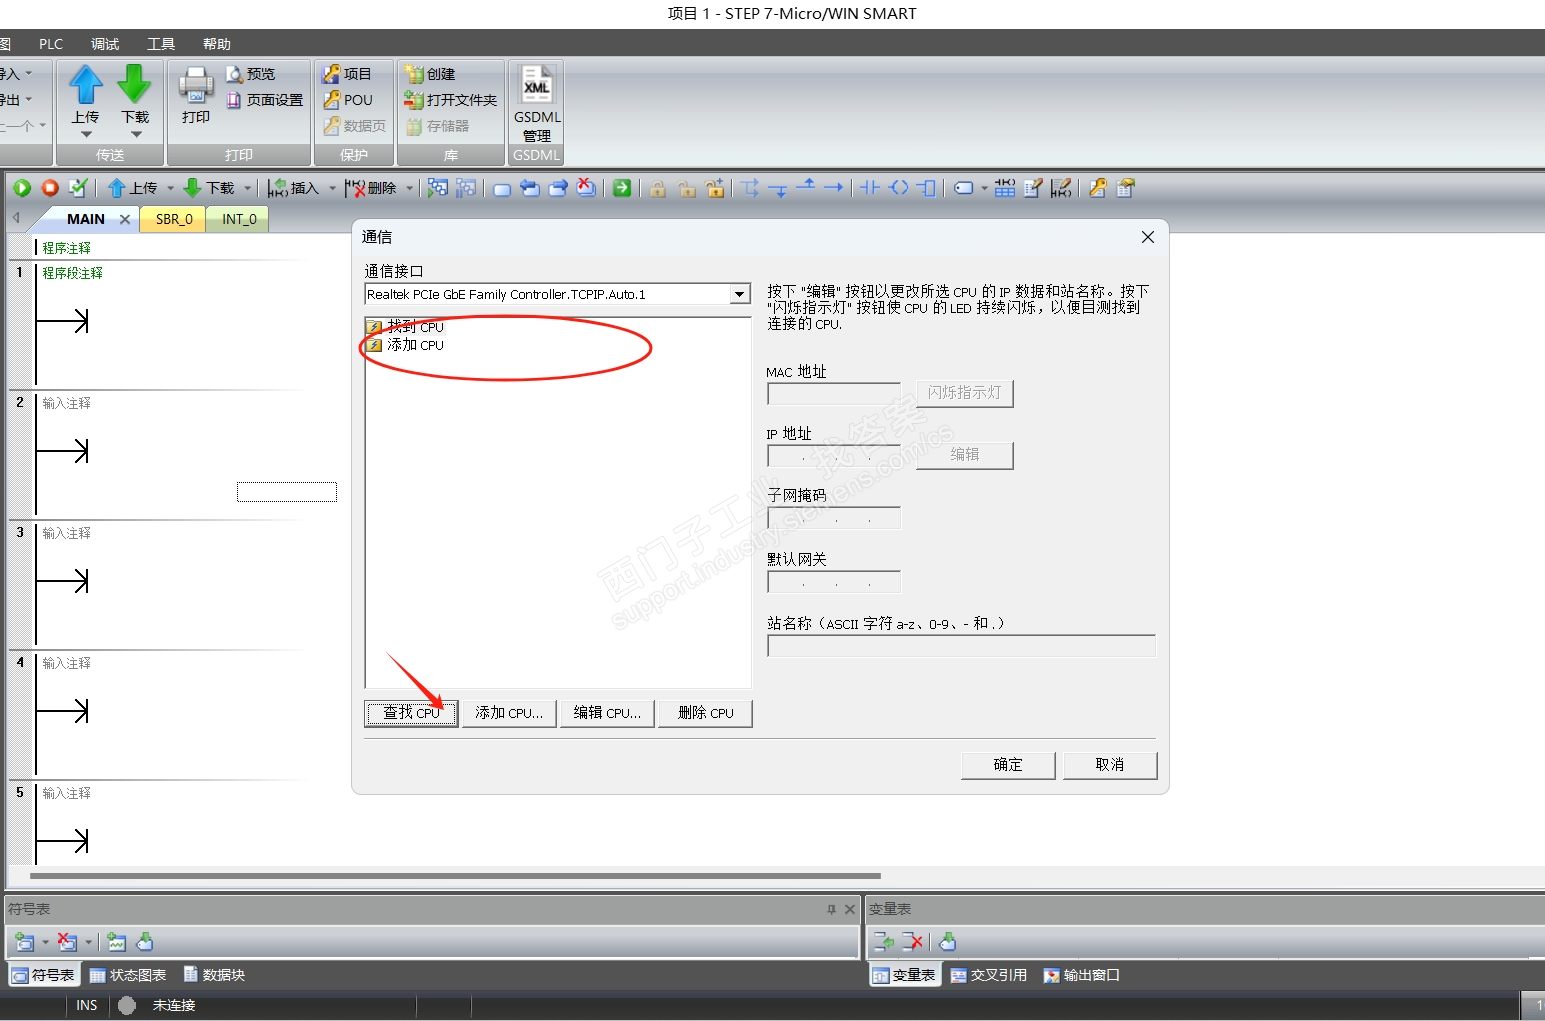Click the coil icon in toolbar

899,188
